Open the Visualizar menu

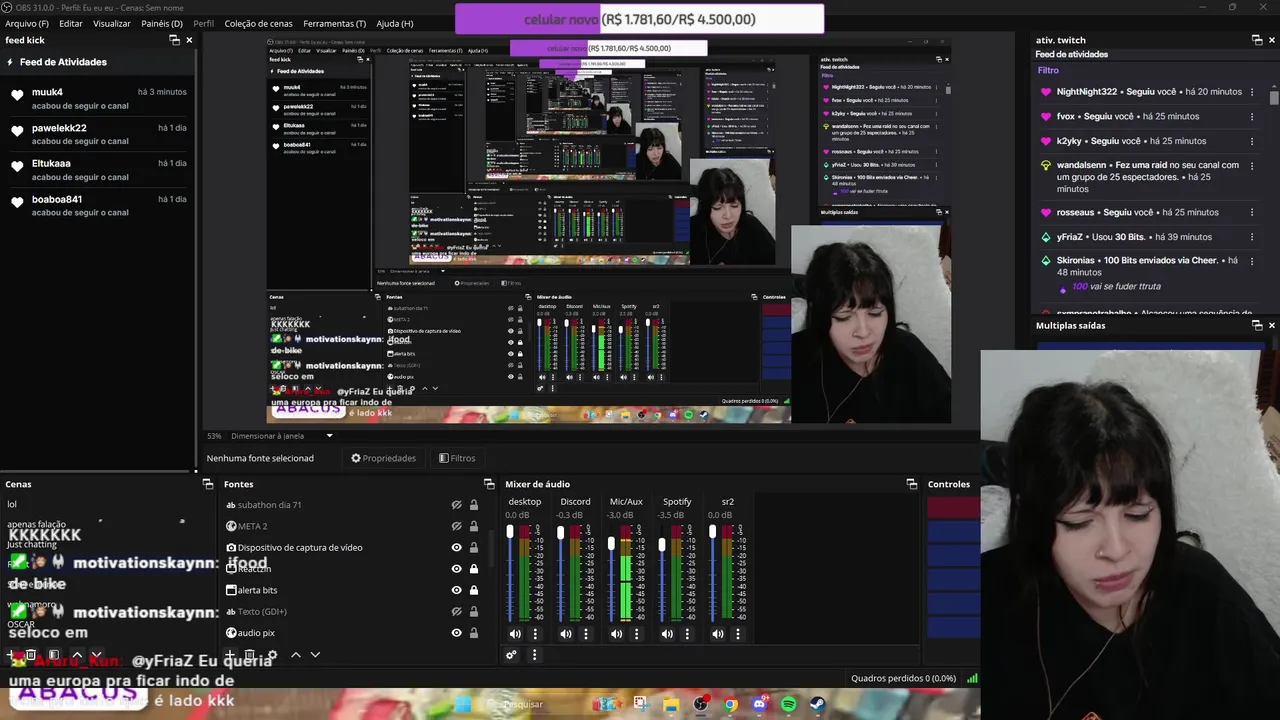click(x=112, y=23)
